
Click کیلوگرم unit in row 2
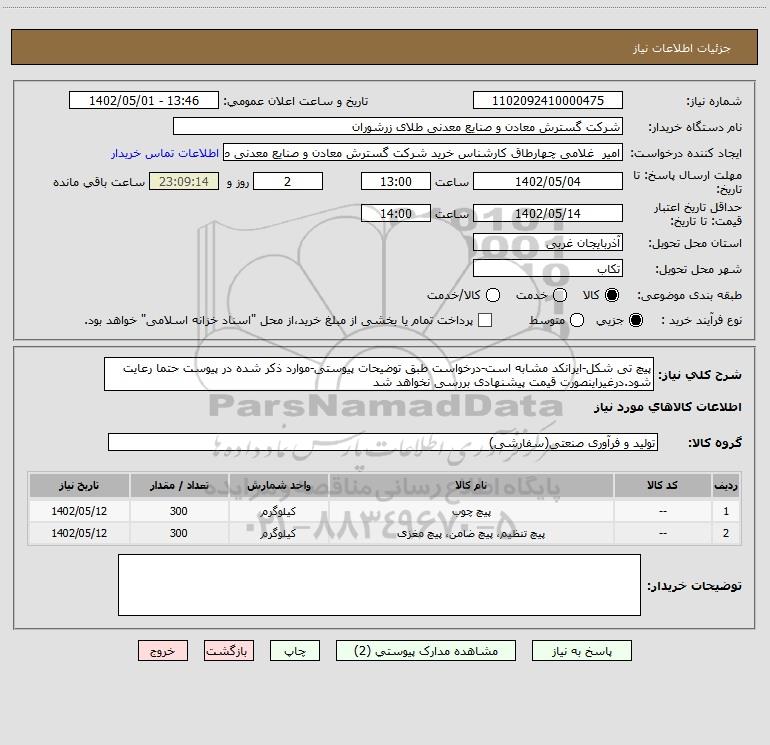pos(278,533)
